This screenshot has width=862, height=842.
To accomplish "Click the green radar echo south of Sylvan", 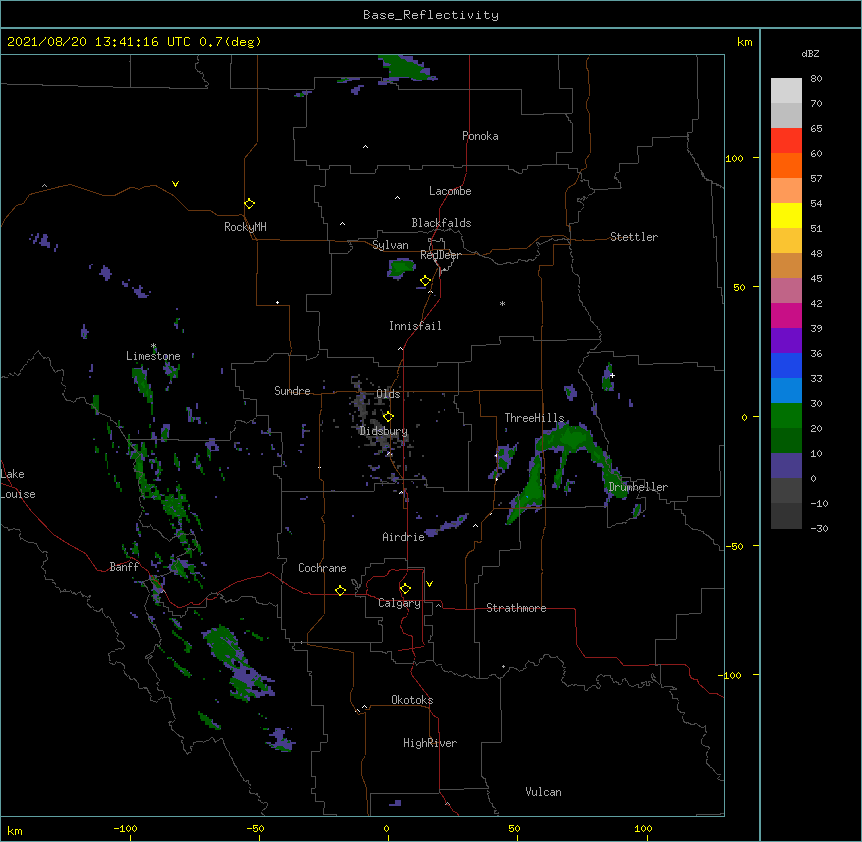I will pyautogui.click(x=401, y=268).
